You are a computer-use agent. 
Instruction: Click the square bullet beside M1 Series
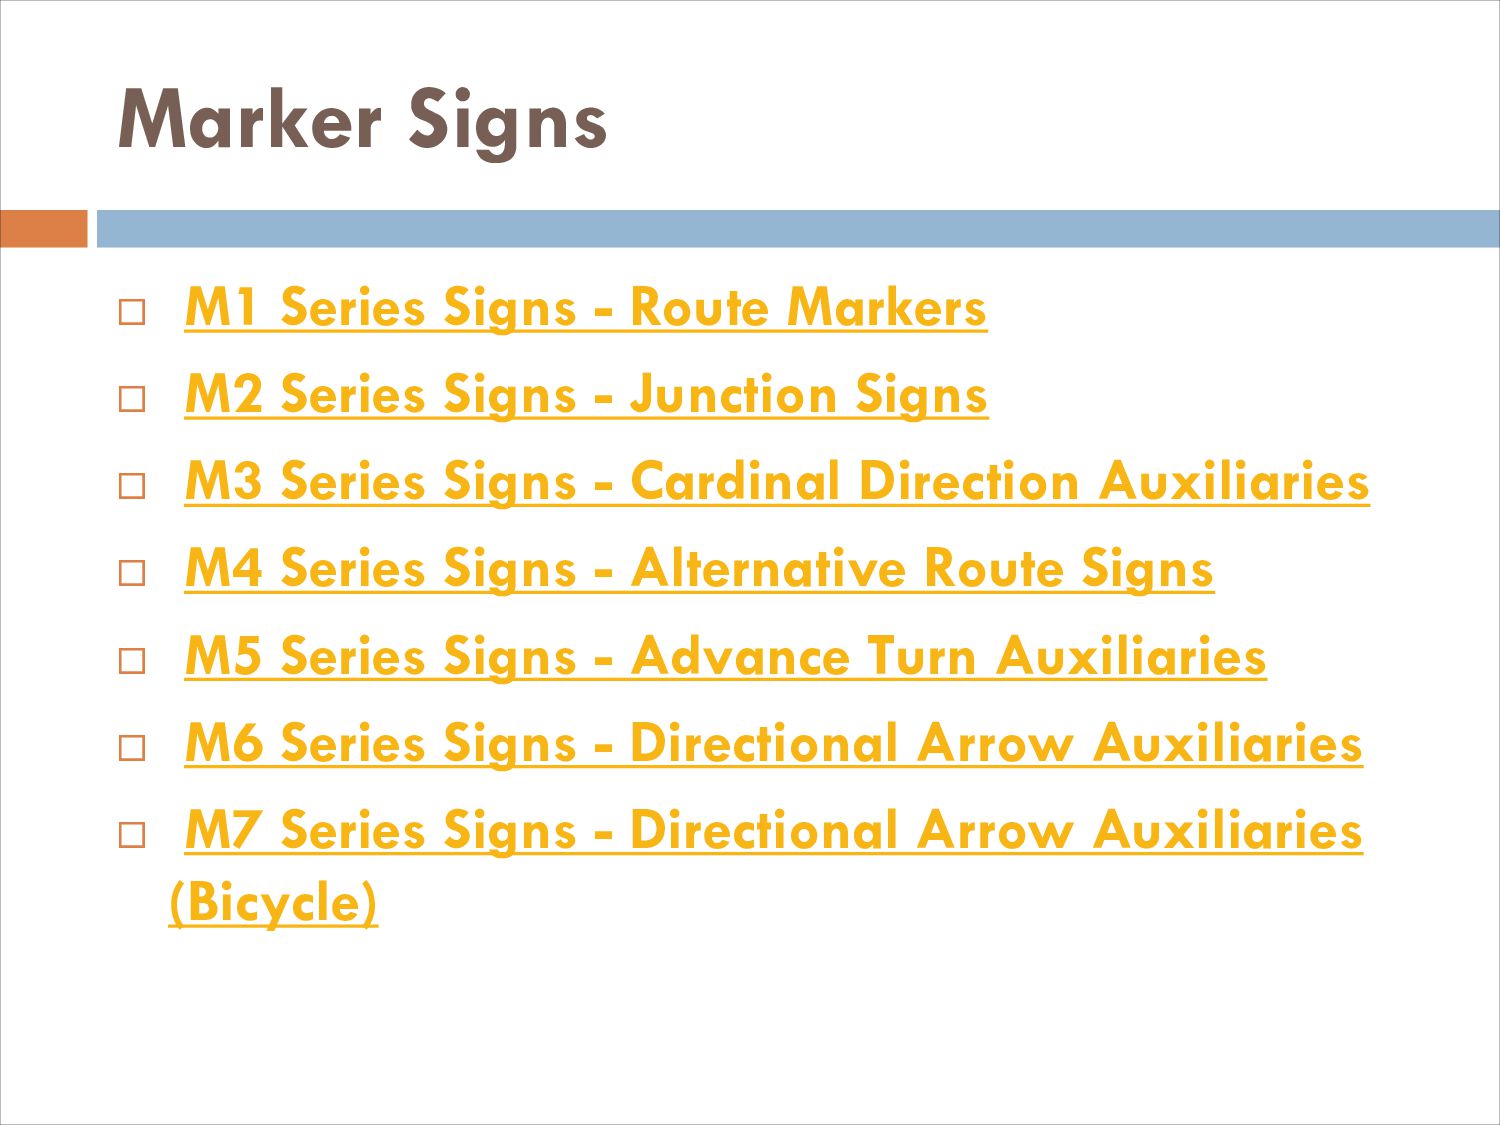click(x=132, y=312)
